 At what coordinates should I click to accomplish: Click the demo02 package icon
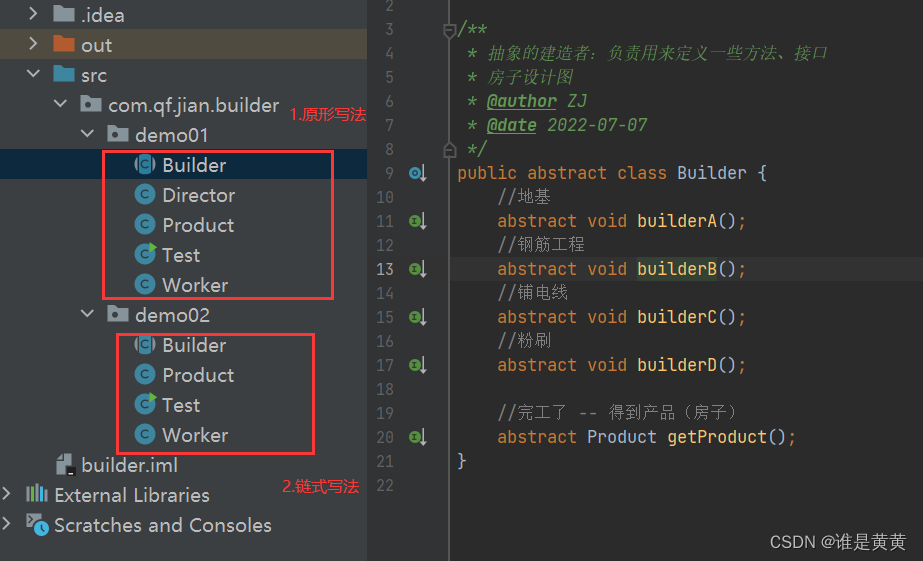[x=118, y=314]
